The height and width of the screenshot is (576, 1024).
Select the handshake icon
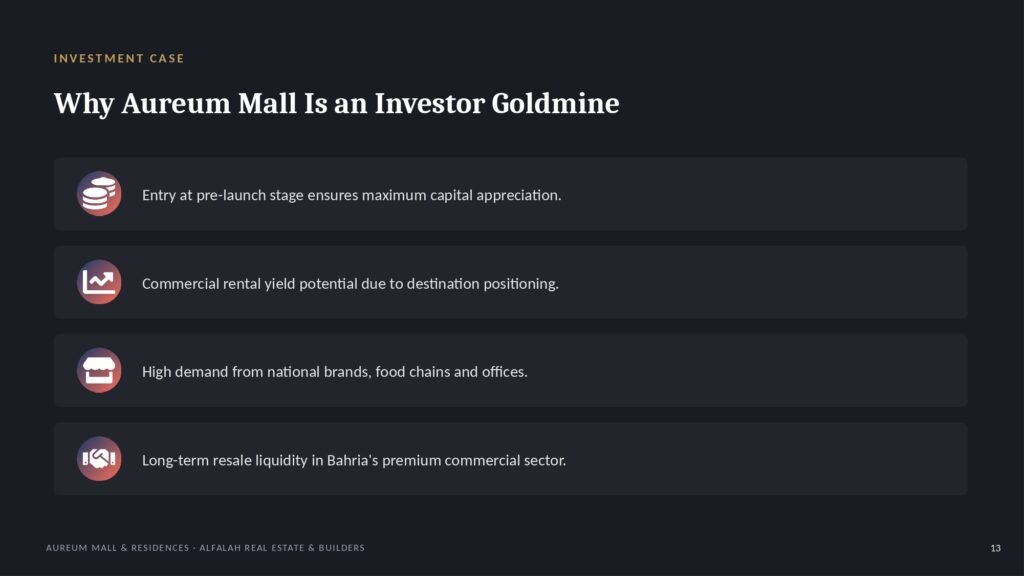click(99, 458)
